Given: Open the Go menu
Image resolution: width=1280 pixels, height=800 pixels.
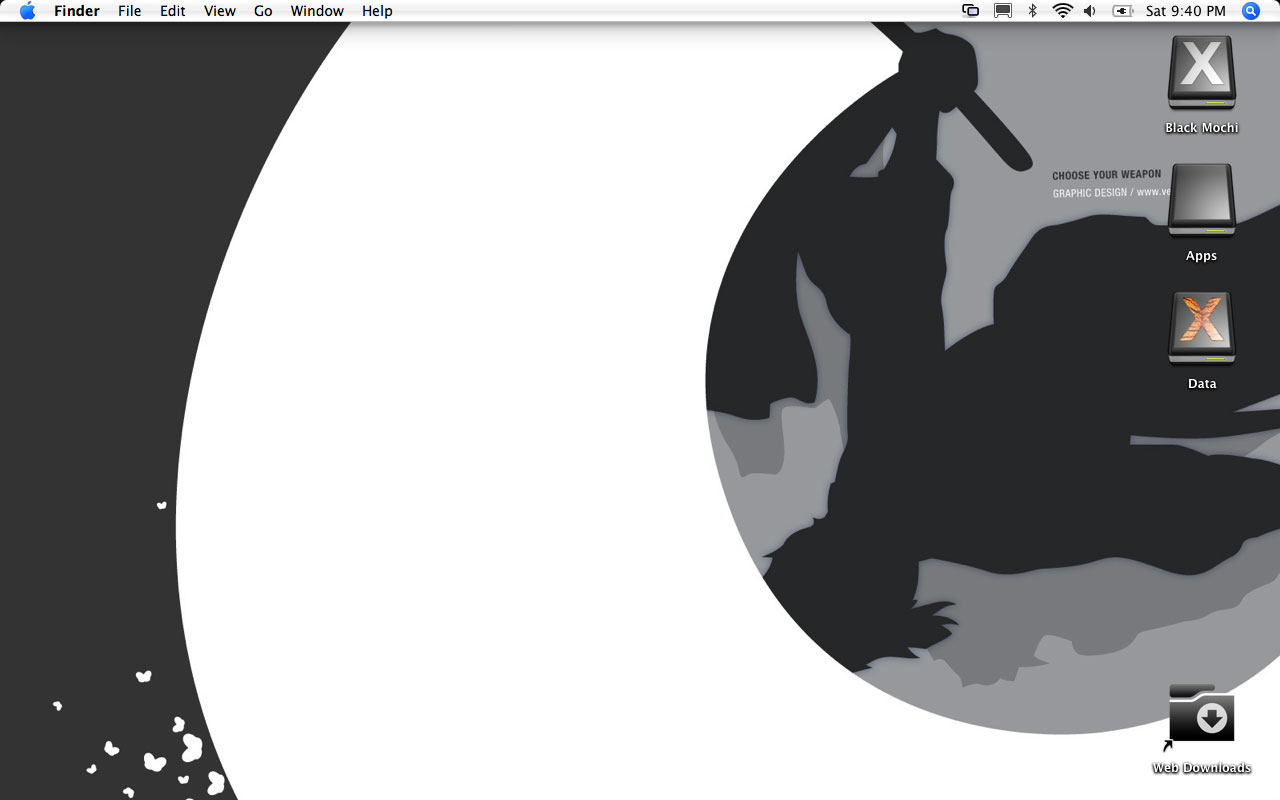Looking at the screenshot, I should 263,11.
